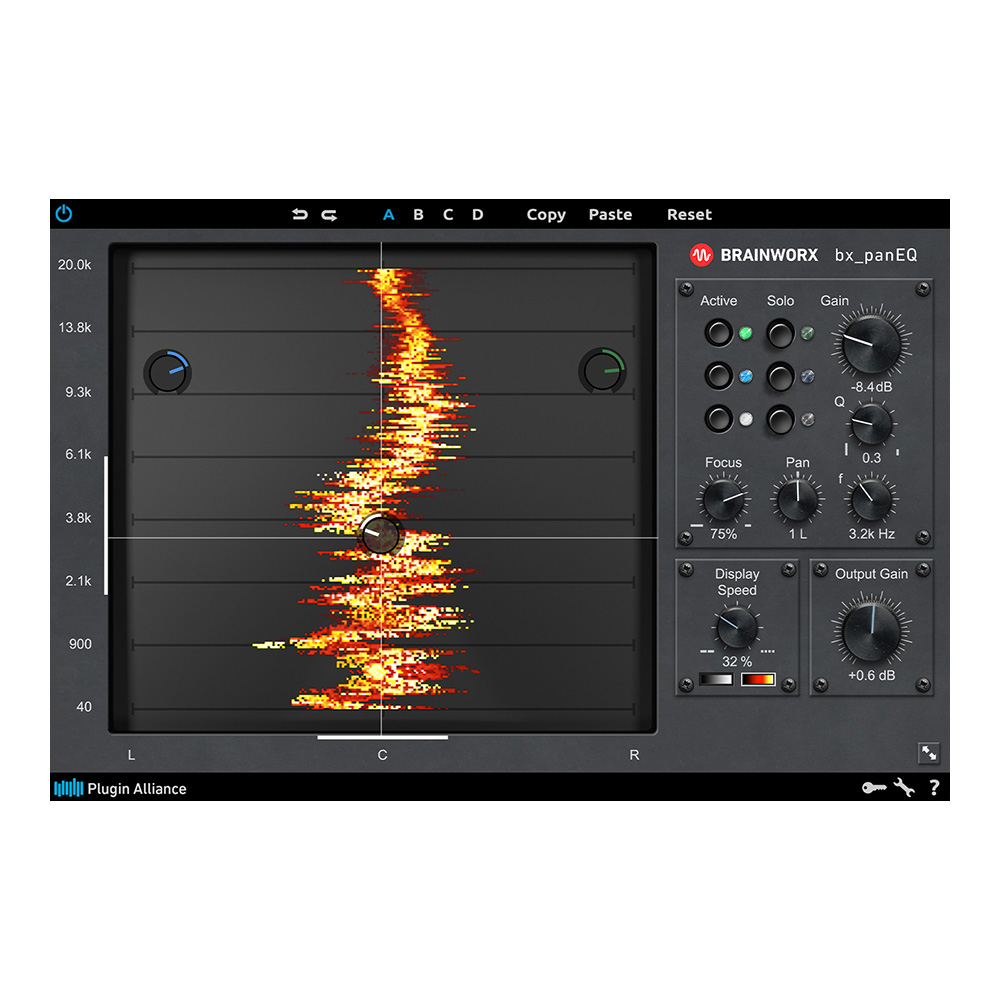Select settings bank D
Viewport: 1000px width, 1000px height.
478,215
